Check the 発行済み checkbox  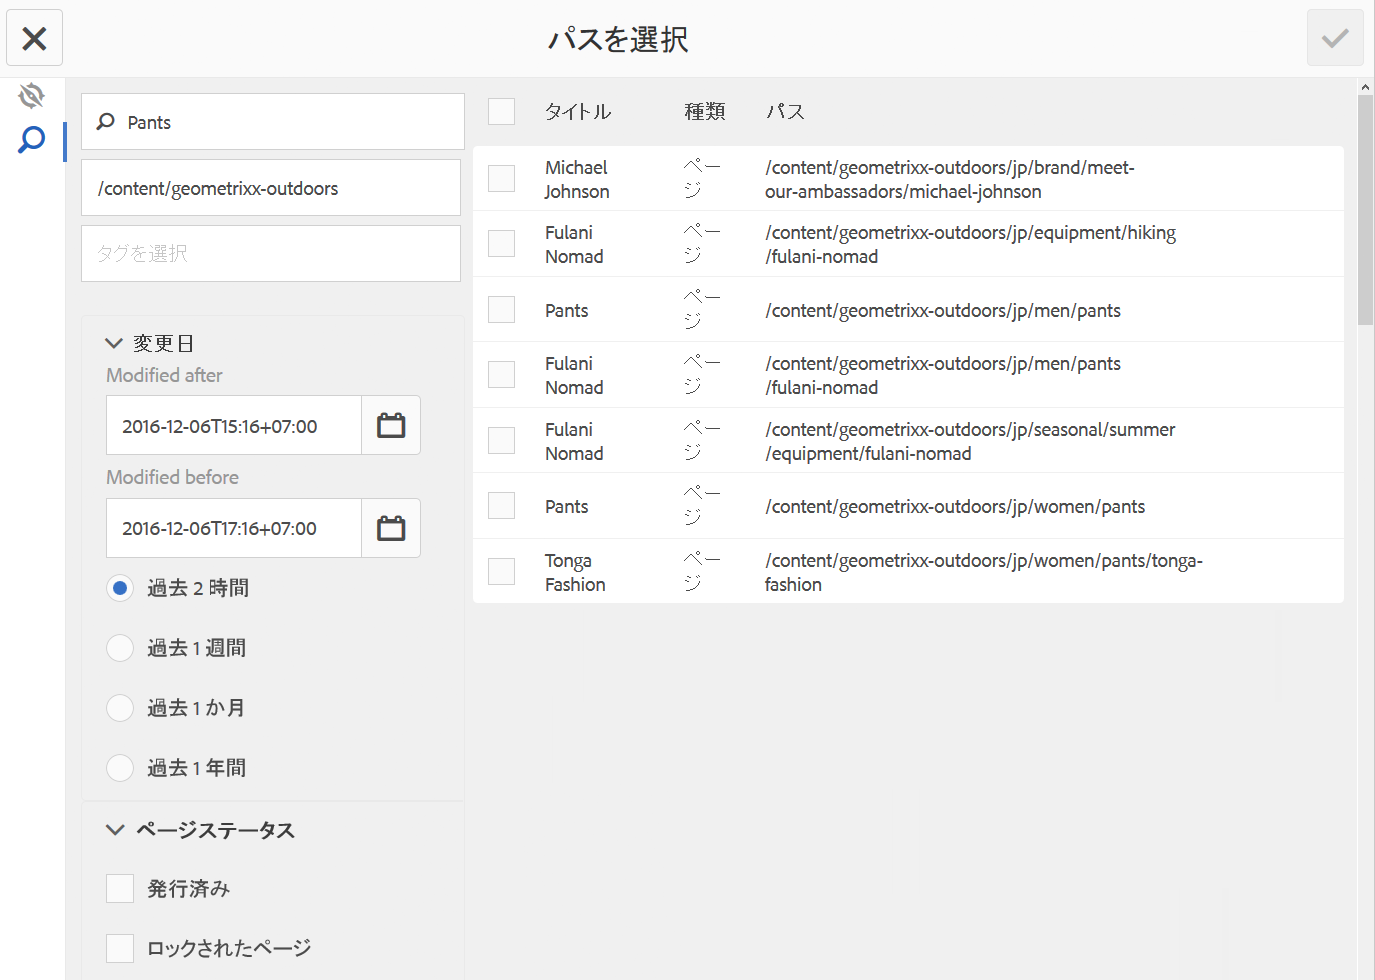tap(120, 888)
